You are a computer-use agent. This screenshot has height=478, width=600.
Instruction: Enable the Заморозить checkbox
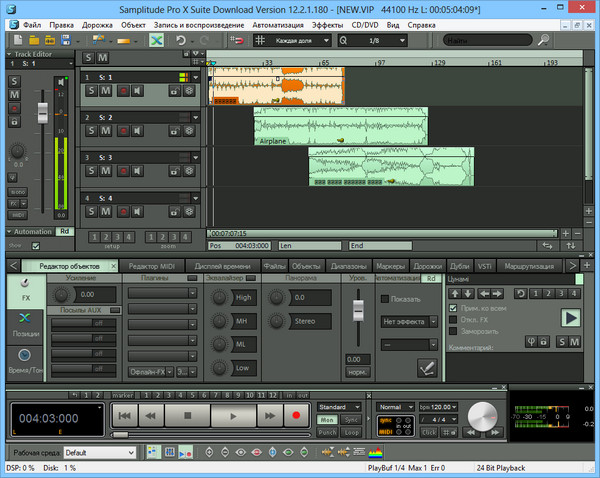[x=453, y=331]
